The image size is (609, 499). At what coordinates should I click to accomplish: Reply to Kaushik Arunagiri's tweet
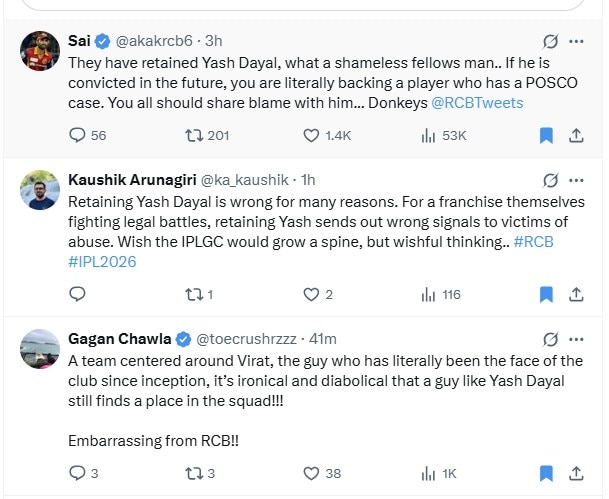[77, 294]
